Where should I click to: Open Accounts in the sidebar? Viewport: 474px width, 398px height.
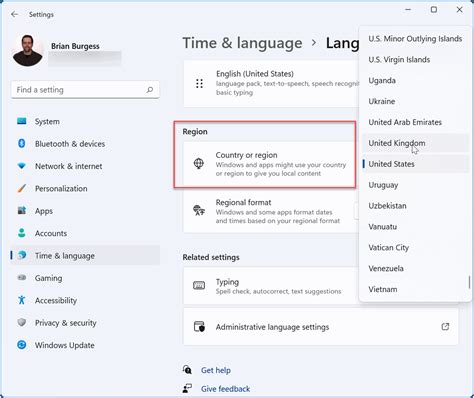[85, 233]
